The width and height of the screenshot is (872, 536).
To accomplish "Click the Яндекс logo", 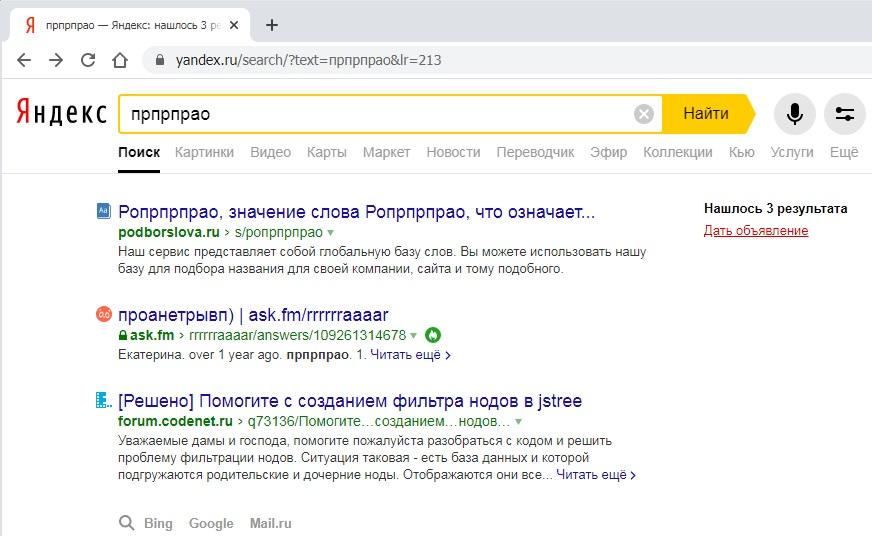I will tap(61, 112).
